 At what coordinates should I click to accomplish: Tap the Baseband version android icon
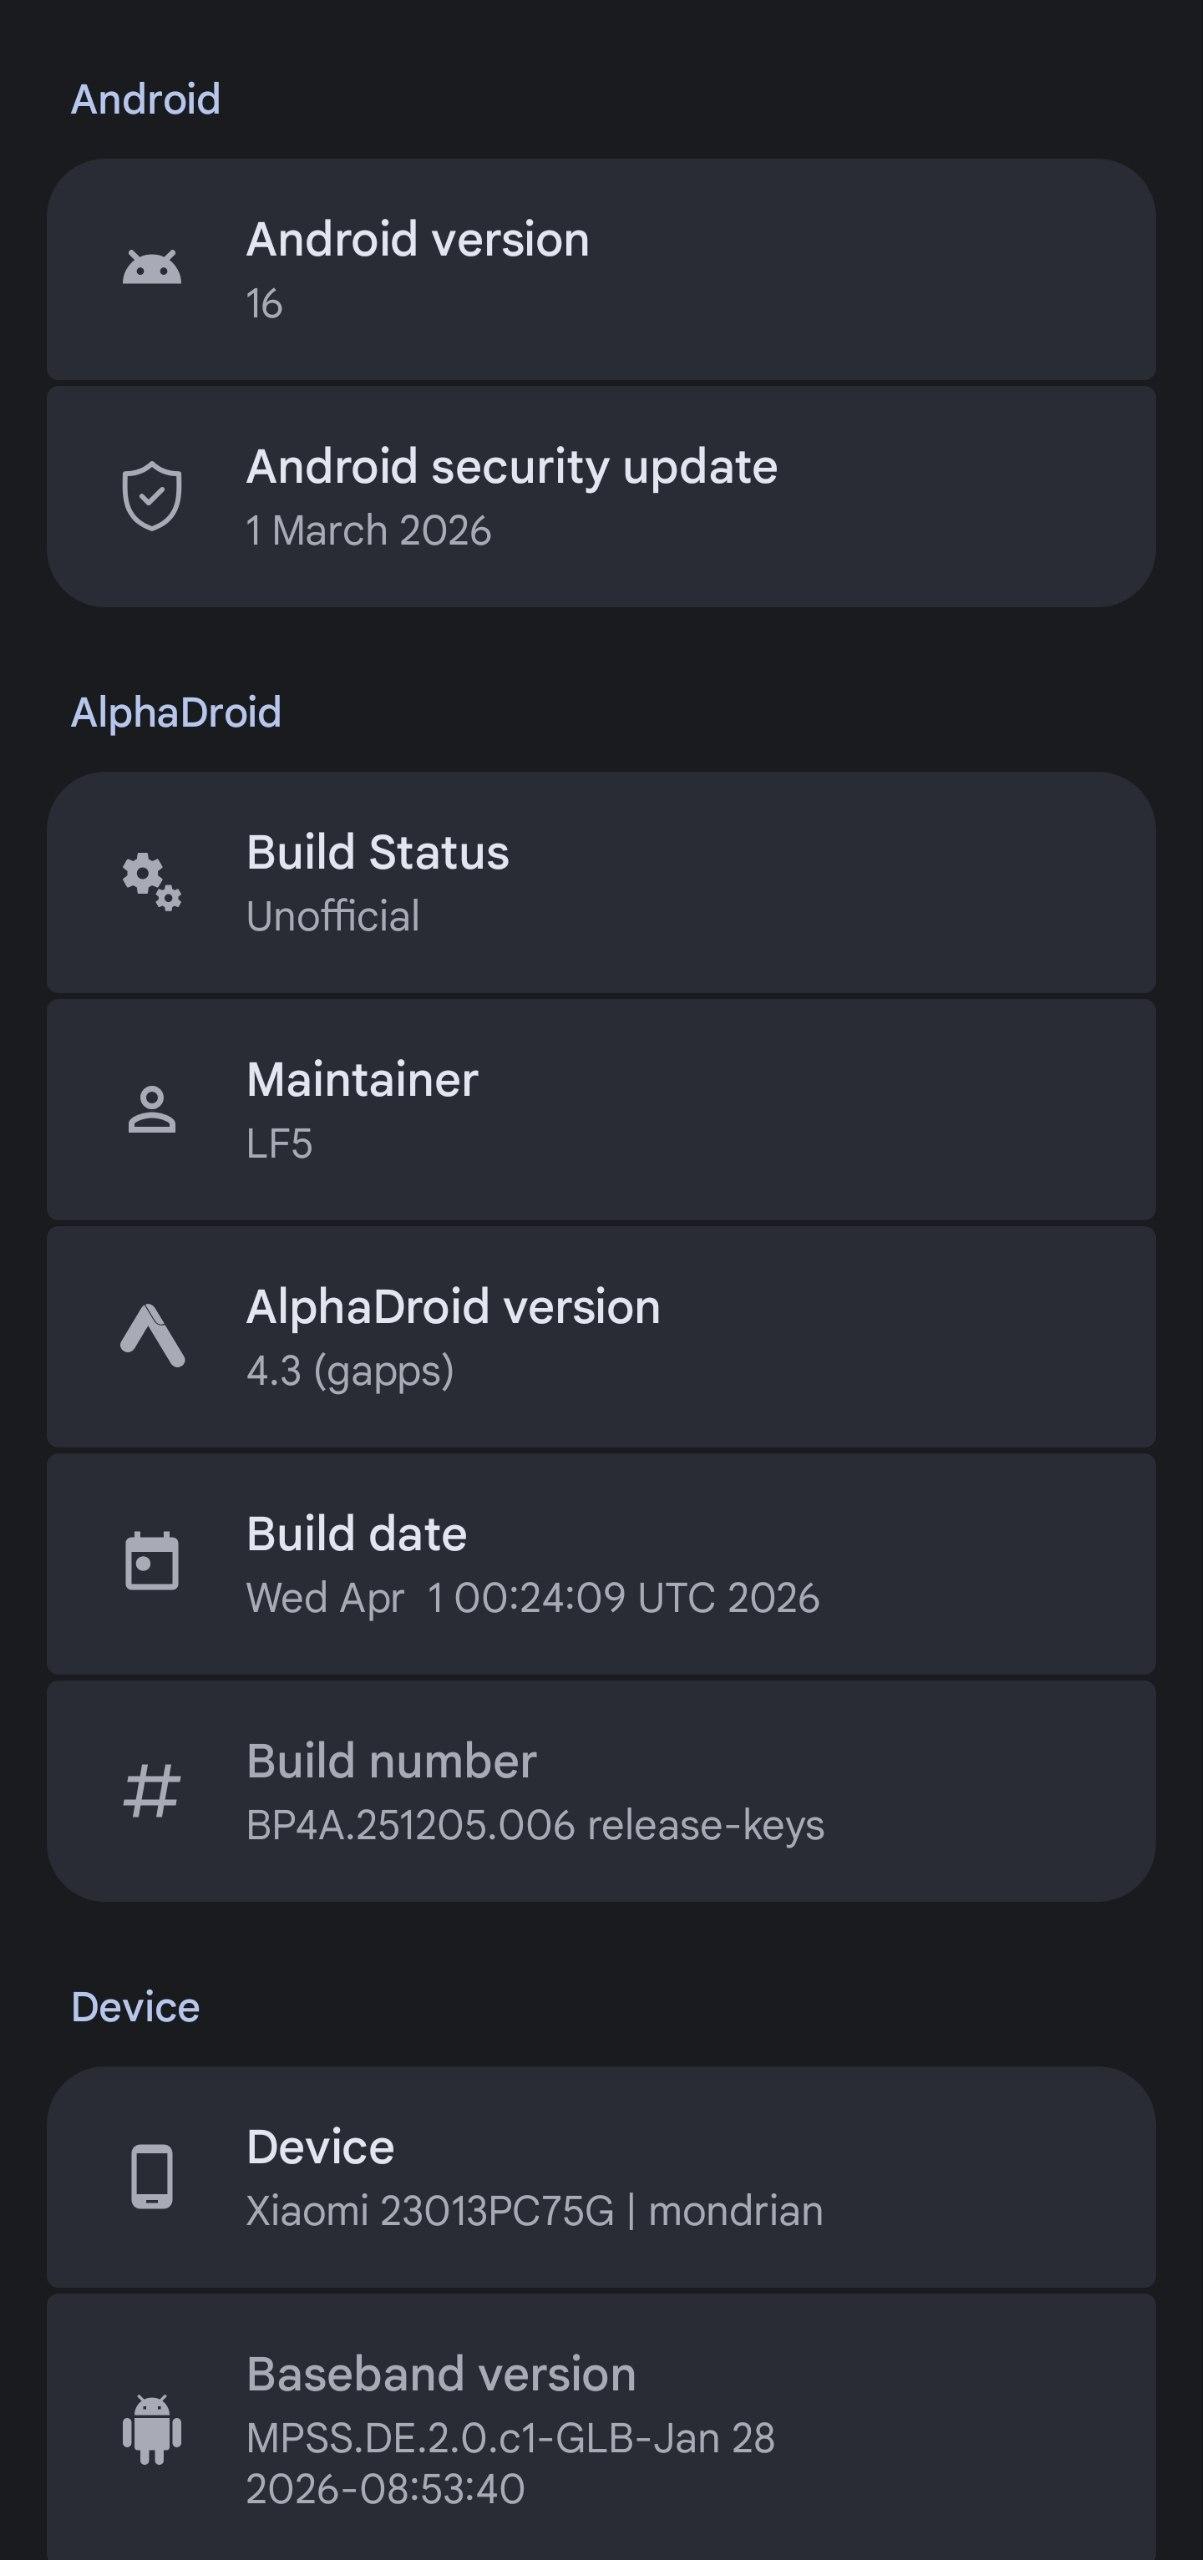tap(152, 2428)
